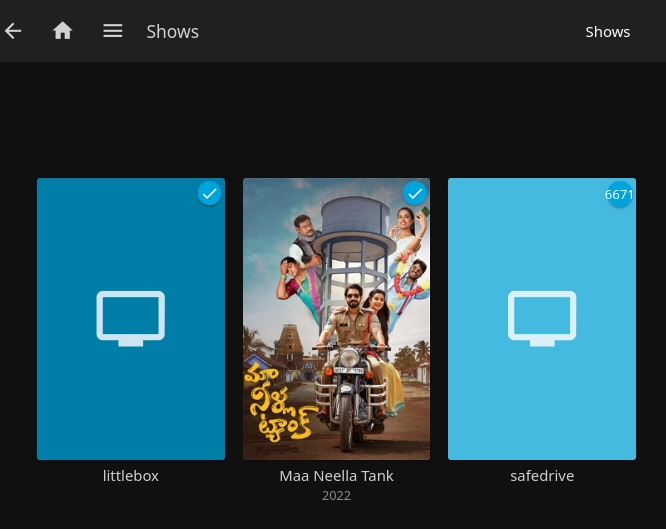Click the dark blue littlebox card background
Viewport: 666px width, 529px height.
click(x=80, y=400)
